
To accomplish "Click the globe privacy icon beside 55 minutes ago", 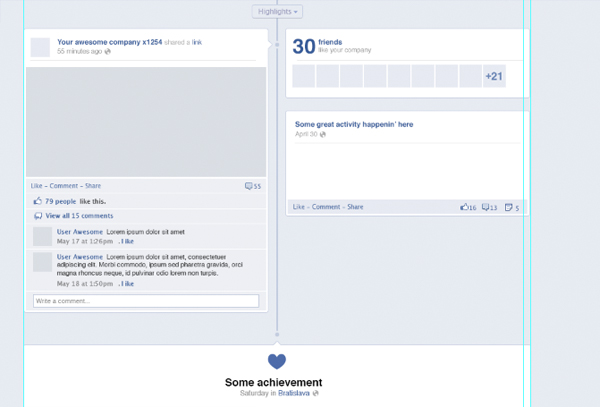I will pos(108,51).
